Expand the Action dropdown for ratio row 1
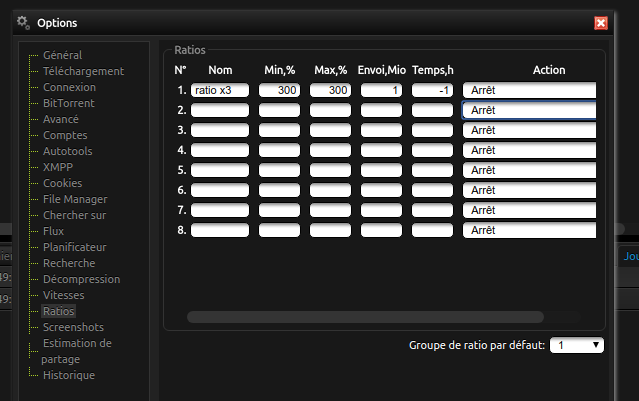Image resolution: width=639 pixels, height=401 pixels. tap(529, 90)
